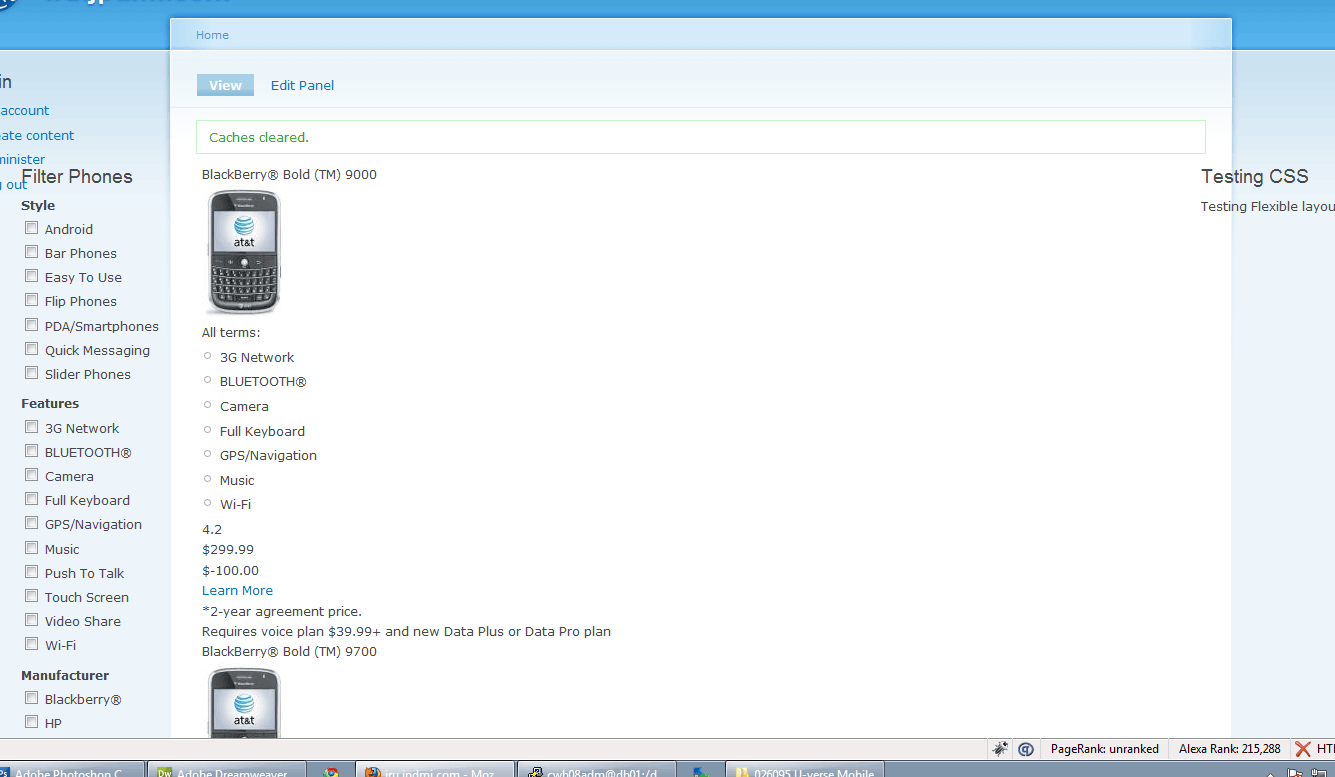This screenshot has width=1335, height=777.
Task: Open the administer link in the sidebar
Action: point(22,159)
